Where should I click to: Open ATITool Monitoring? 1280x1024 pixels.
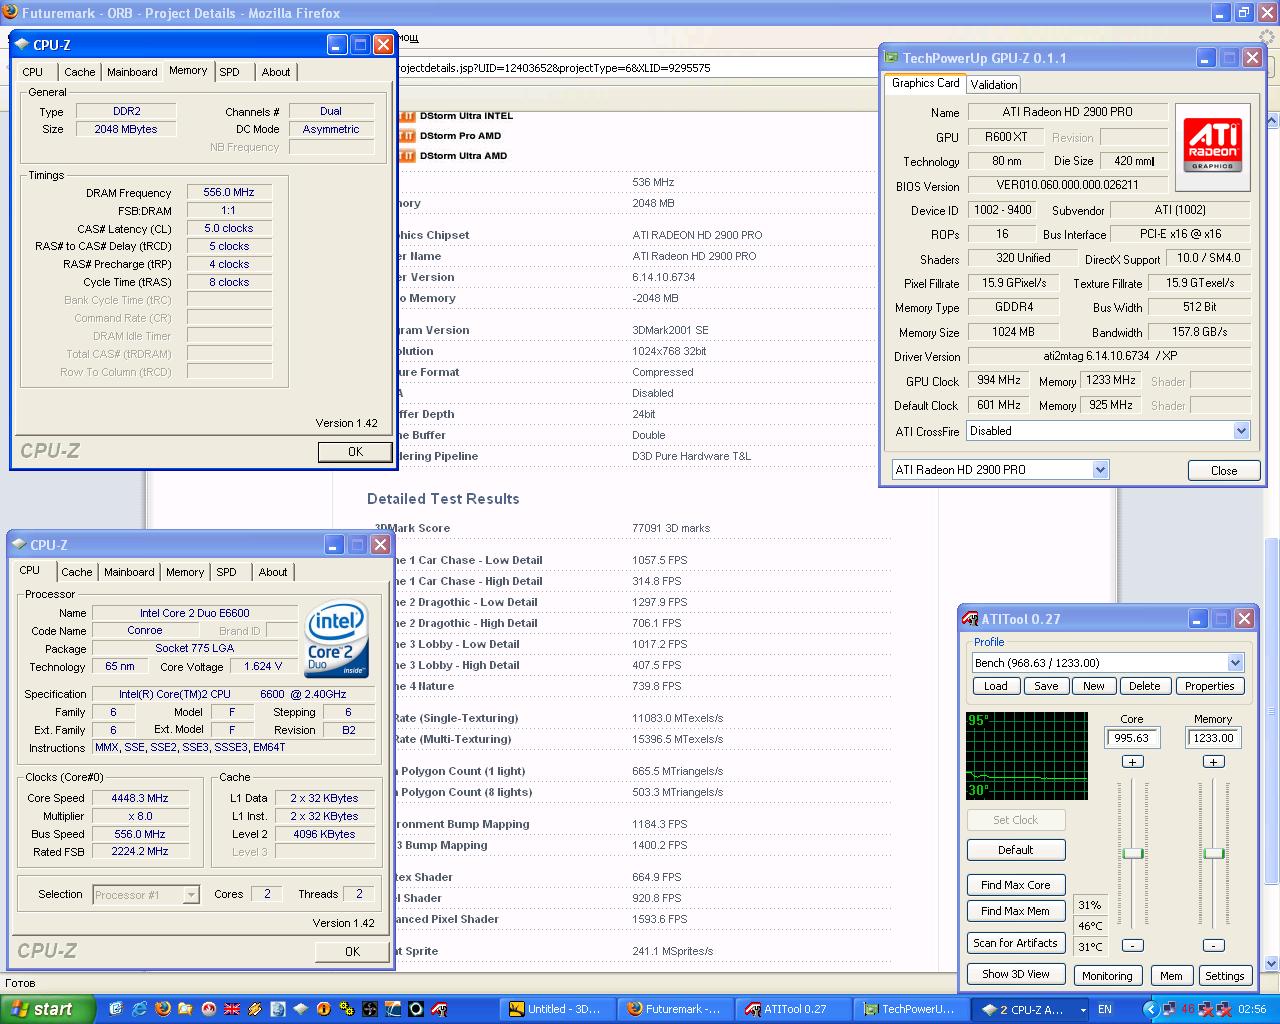pos(1107,976)
